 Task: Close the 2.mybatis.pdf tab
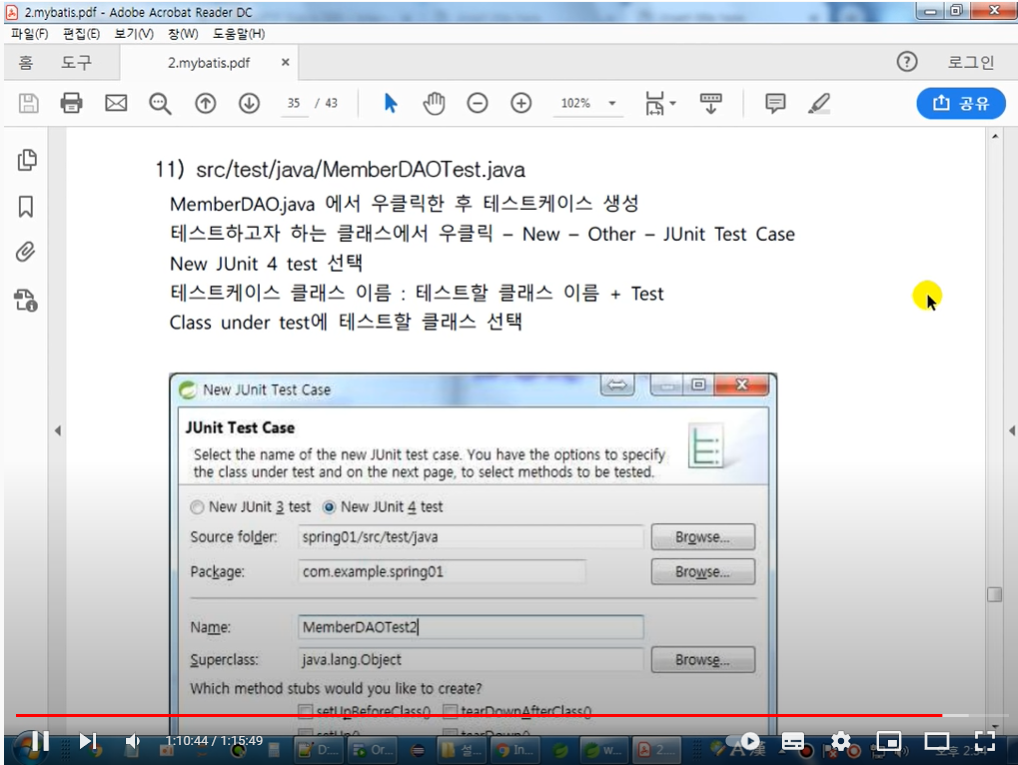[x=285, y=62]
